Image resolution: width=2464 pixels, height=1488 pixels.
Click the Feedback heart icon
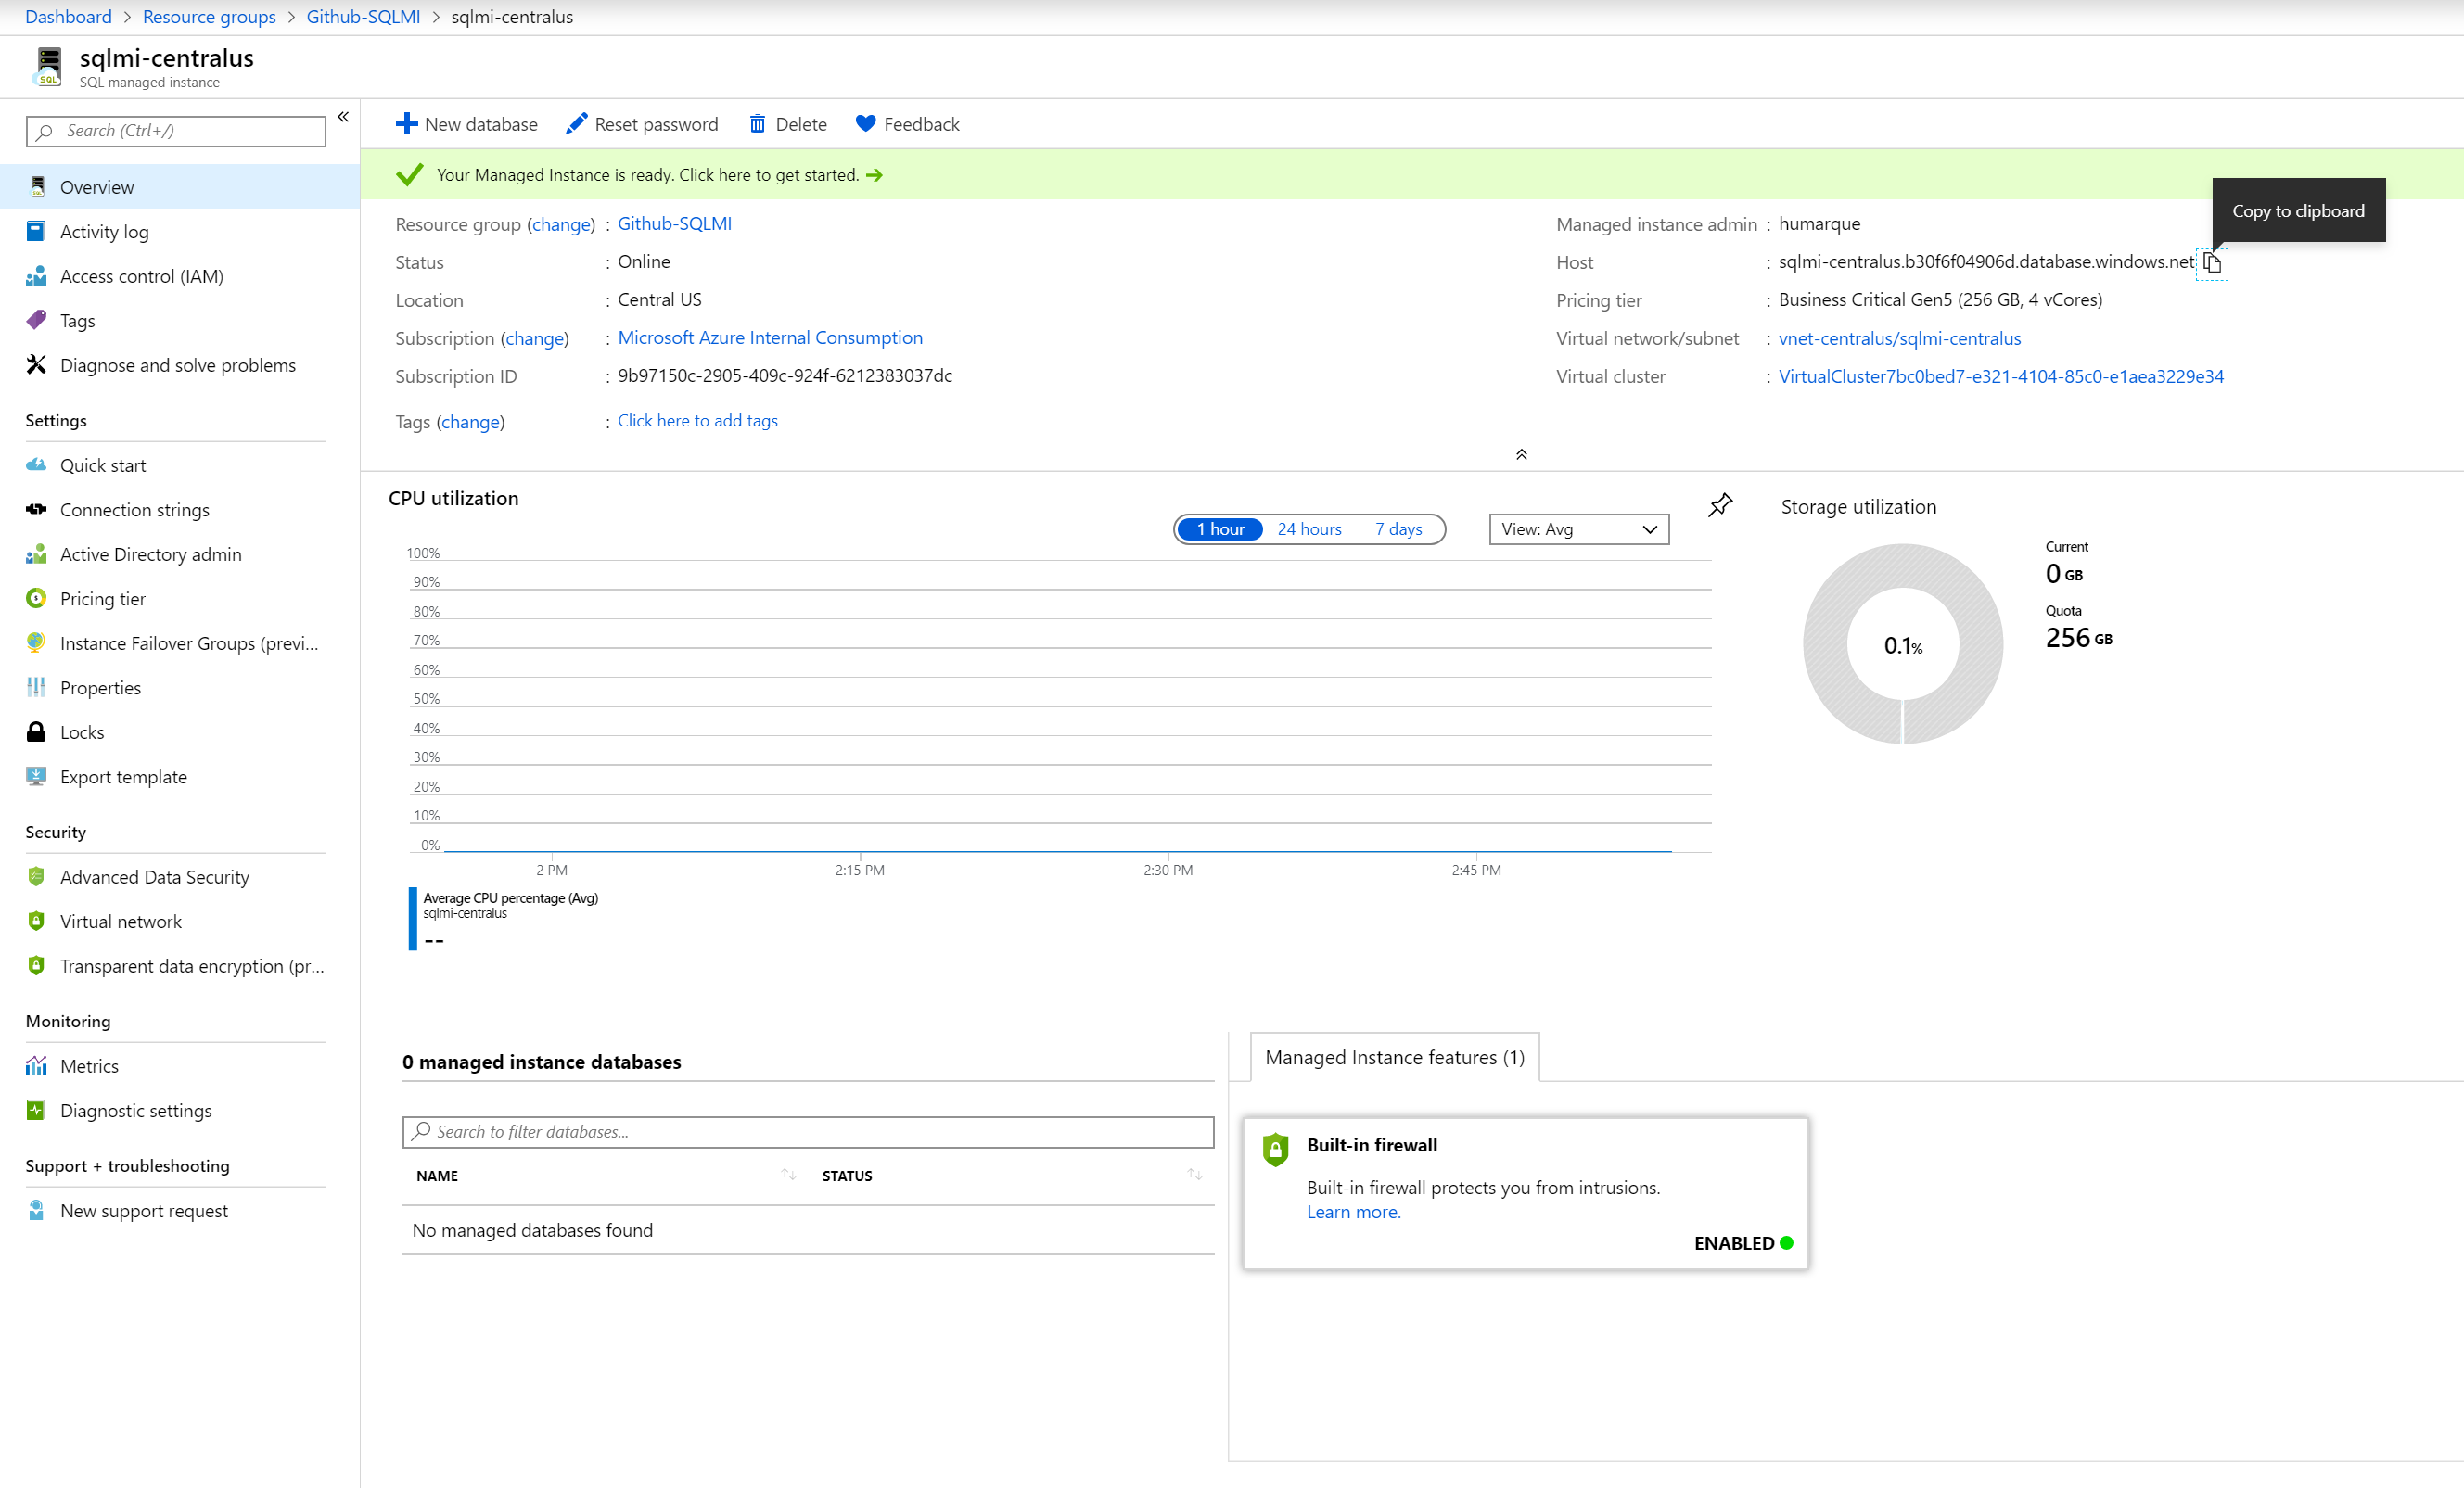866,124
